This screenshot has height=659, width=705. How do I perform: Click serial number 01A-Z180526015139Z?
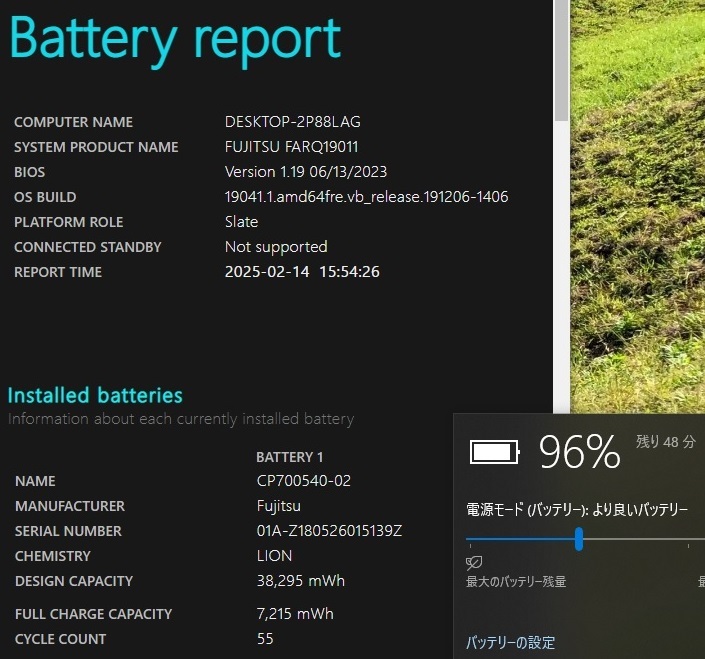point(329,531)
